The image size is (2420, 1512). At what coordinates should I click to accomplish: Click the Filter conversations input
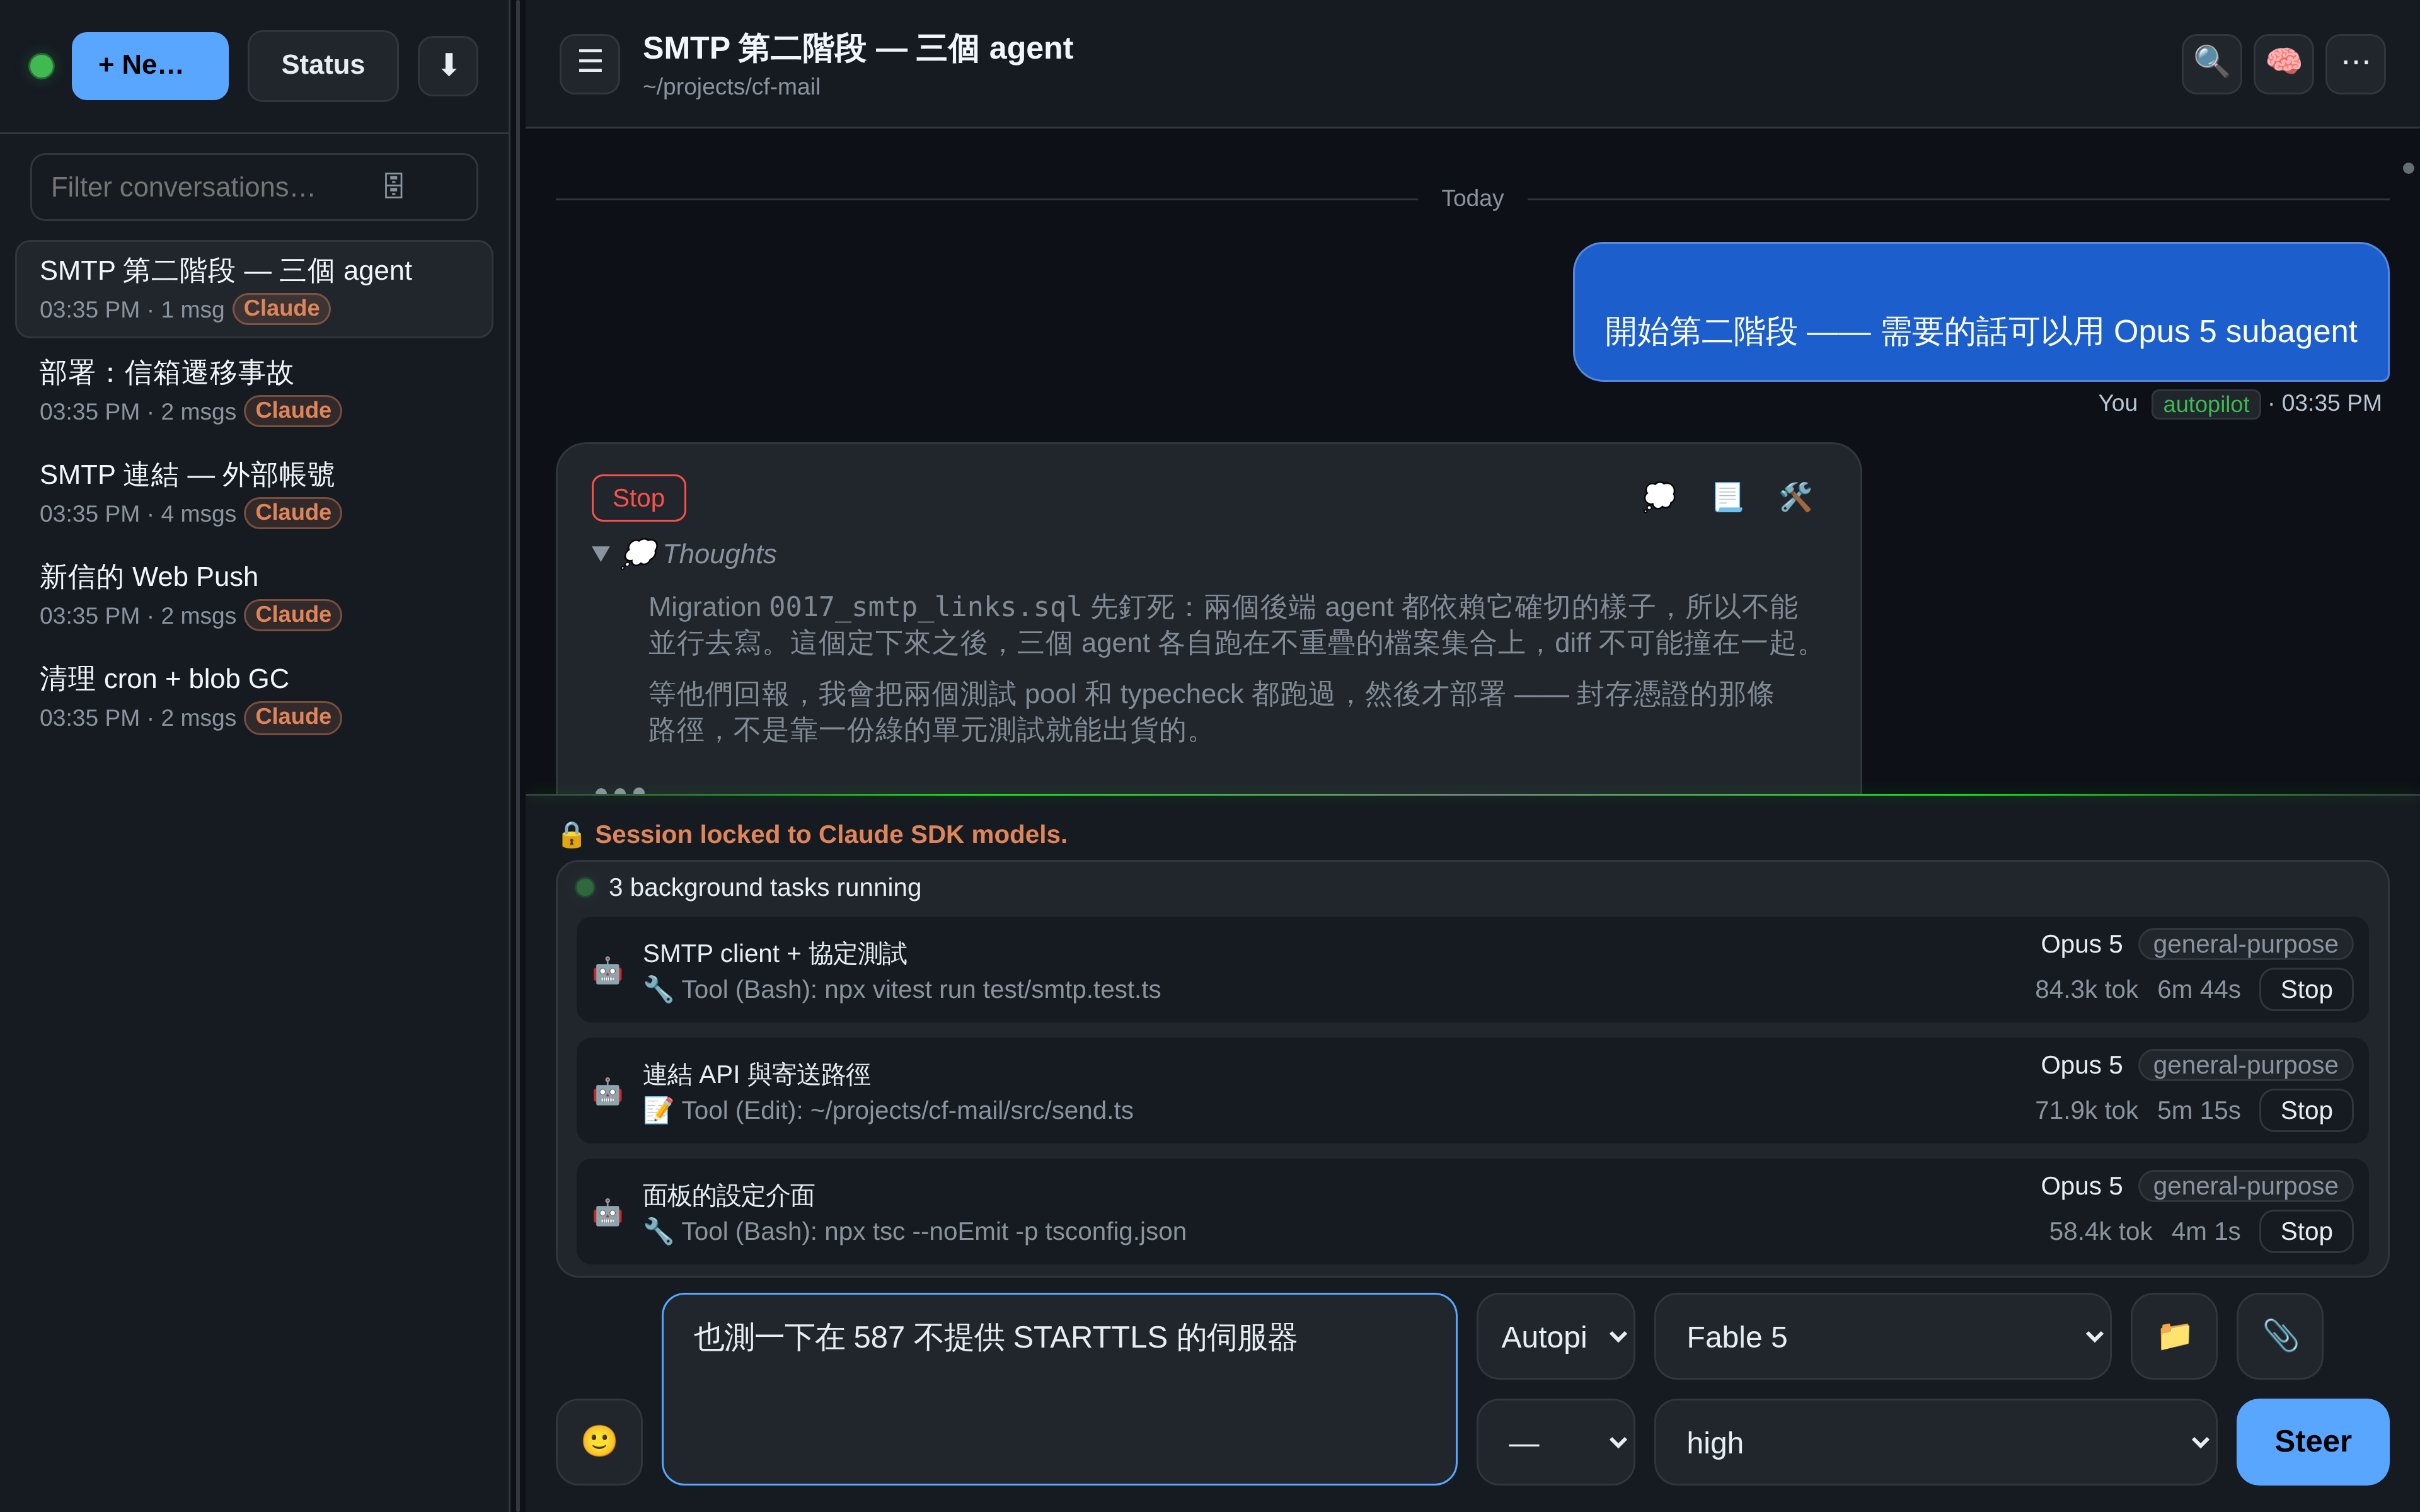tap(254, 186)
